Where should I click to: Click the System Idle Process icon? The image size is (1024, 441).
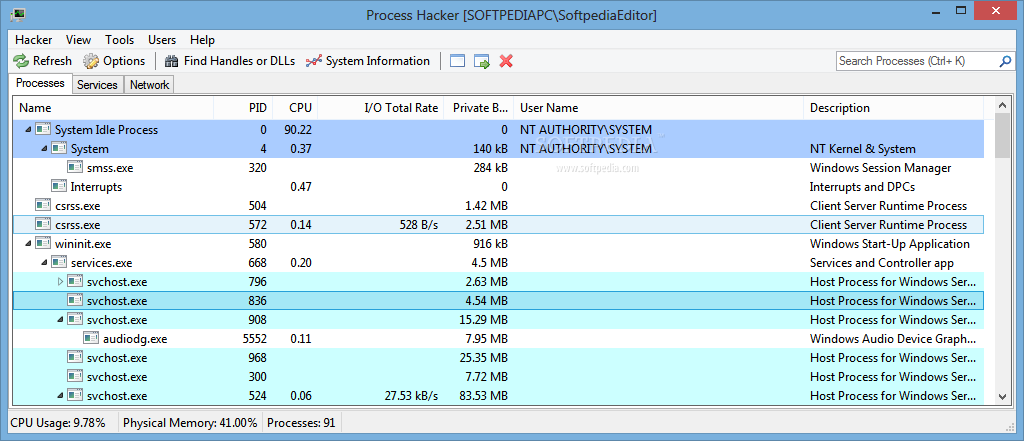(x=44, y=129)
